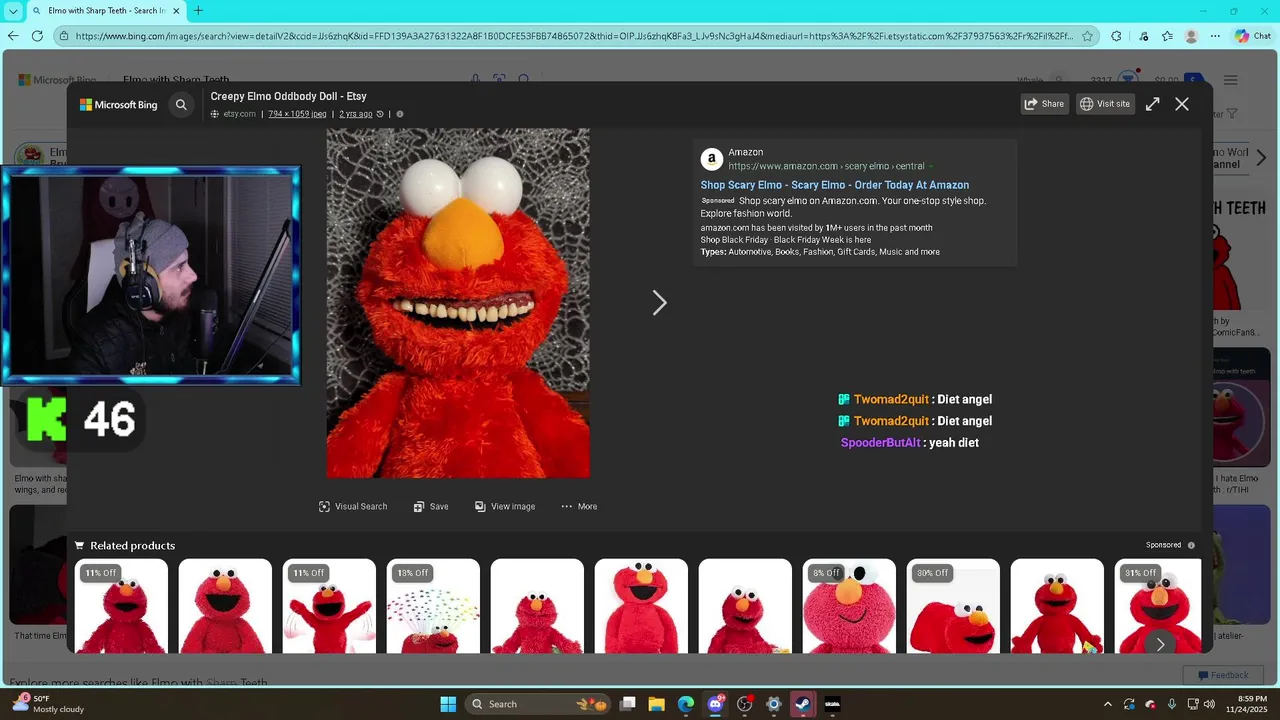Open the related product marked 30% Off
The width and height of the screenshot is (1280, 720).
[x=953, y=606]
